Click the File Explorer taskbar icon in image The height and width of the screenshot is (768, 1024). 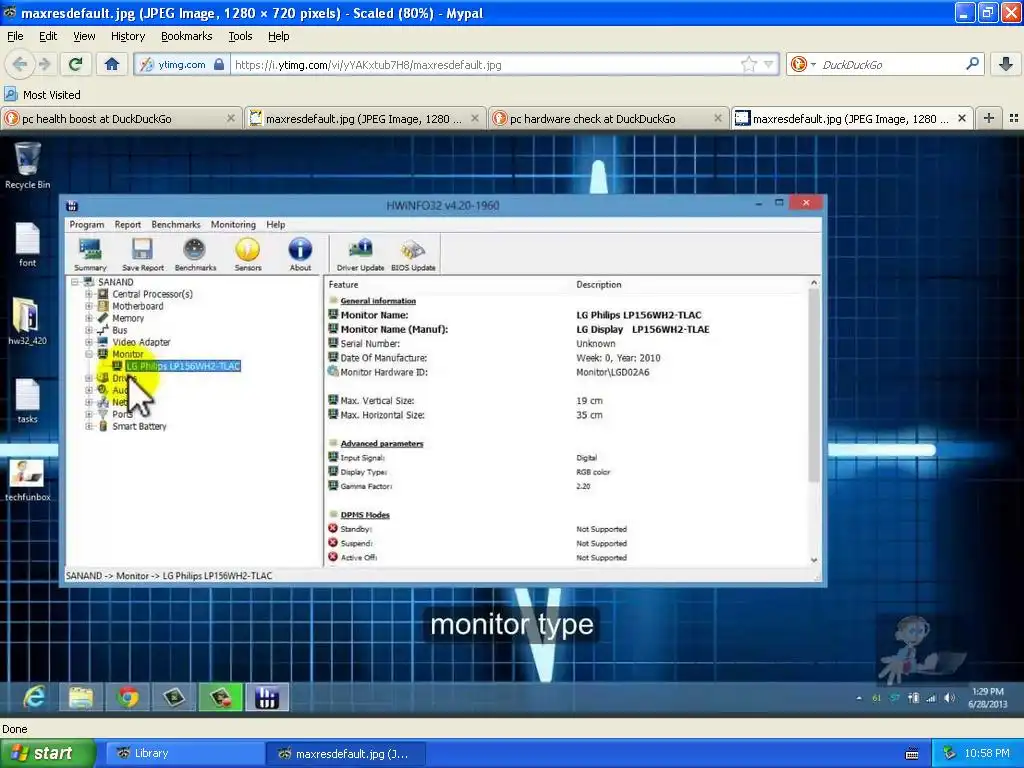tap(81, 697)
